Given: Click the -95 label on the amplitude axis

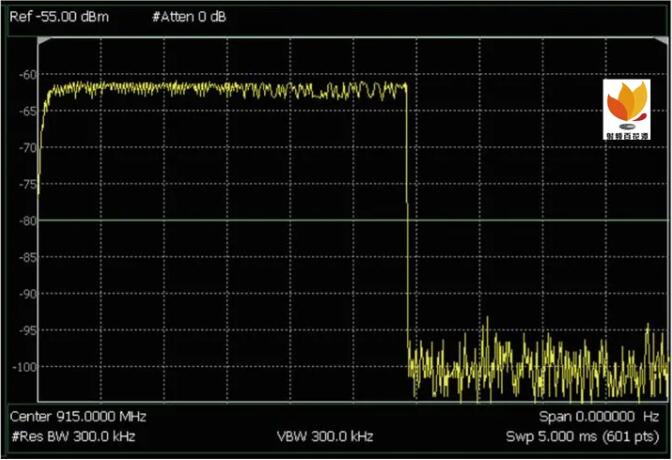Looking at the screenshot, I should click(26, 330).
